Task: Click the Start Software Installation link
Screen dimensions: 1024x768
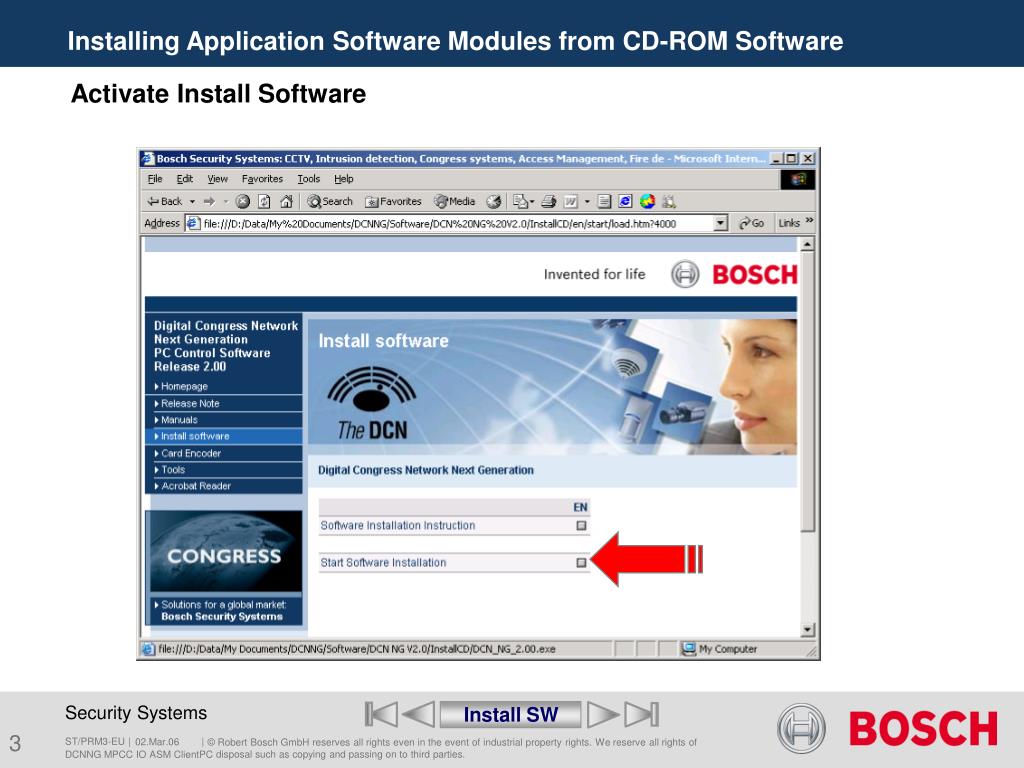Action: (383, 563)
